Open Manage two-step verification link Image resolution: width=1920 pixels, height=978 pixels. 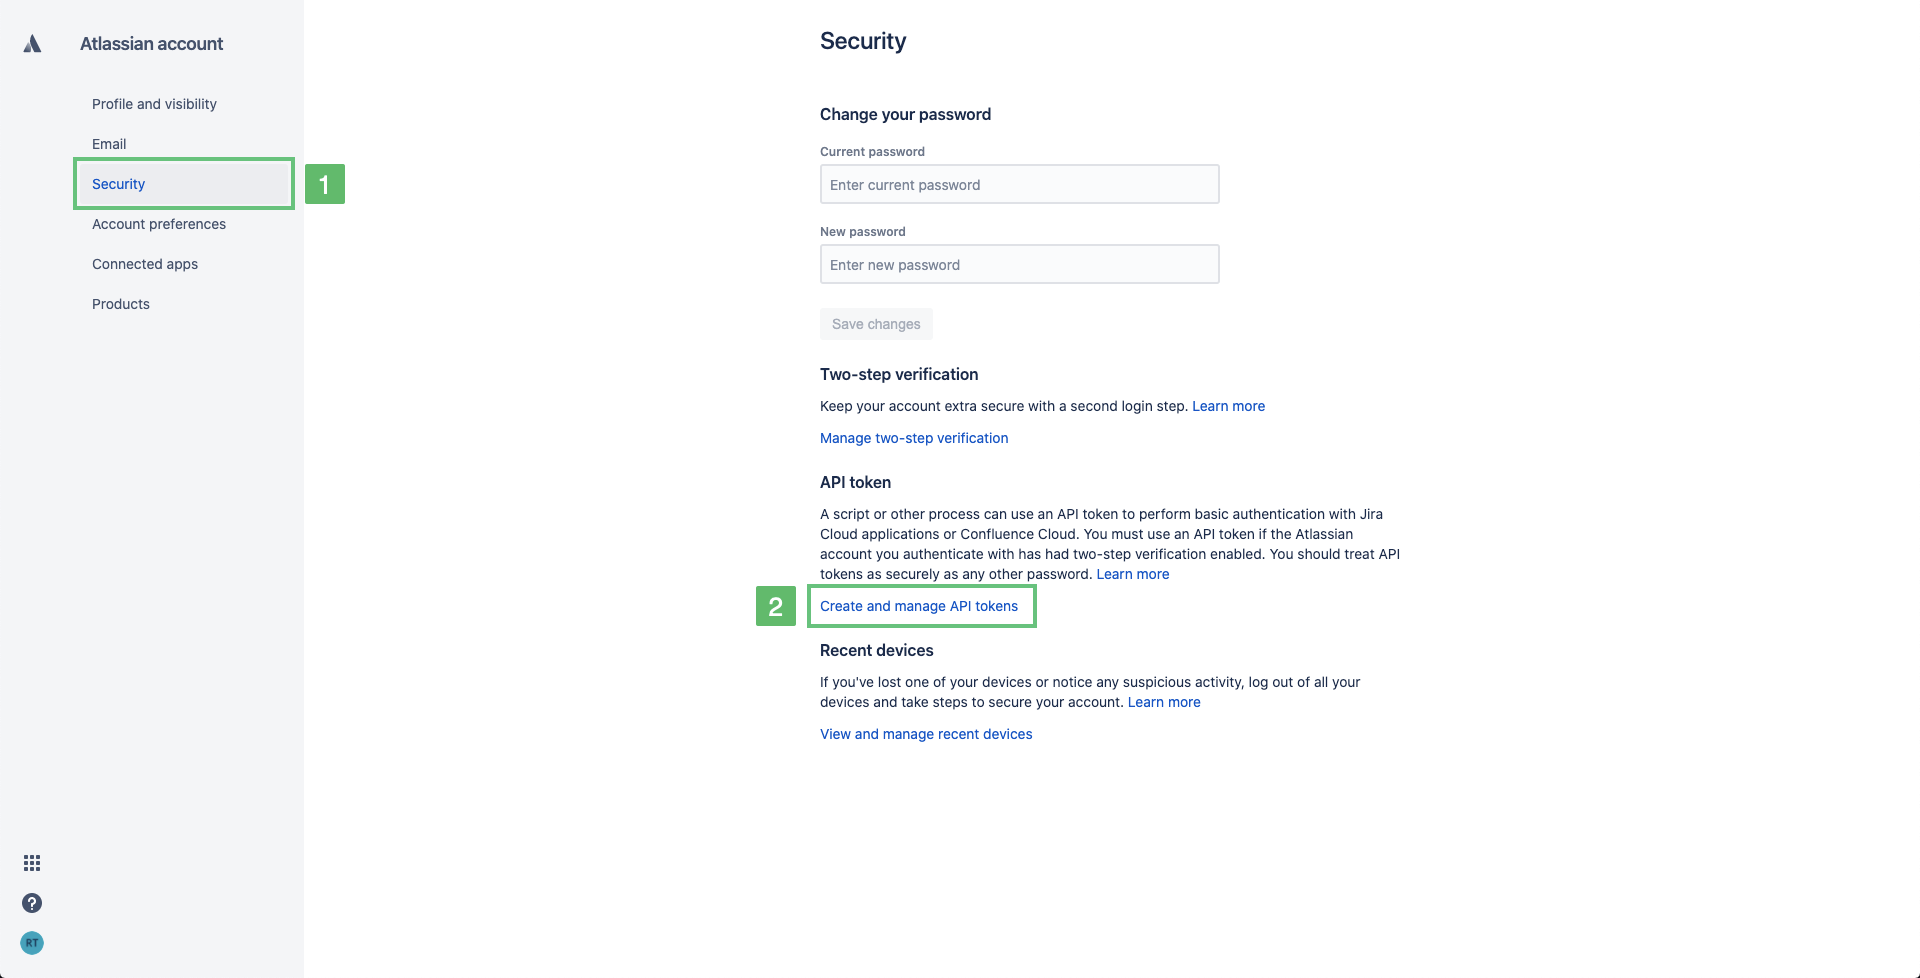[x=914, y=438]
